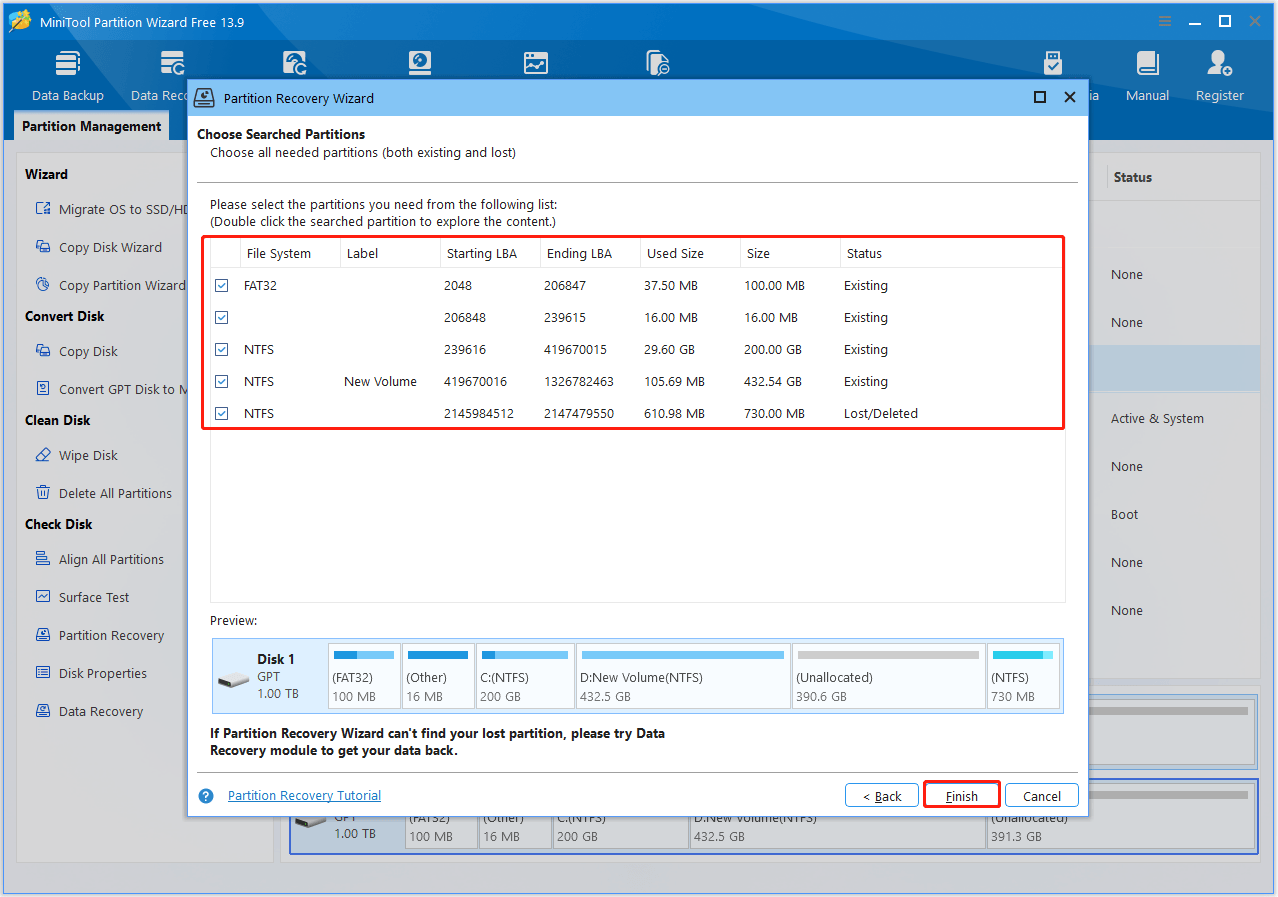1278x897 pixels.
Task: Click the Disk Properties icon in sidebar
Action: pos(43,673)
